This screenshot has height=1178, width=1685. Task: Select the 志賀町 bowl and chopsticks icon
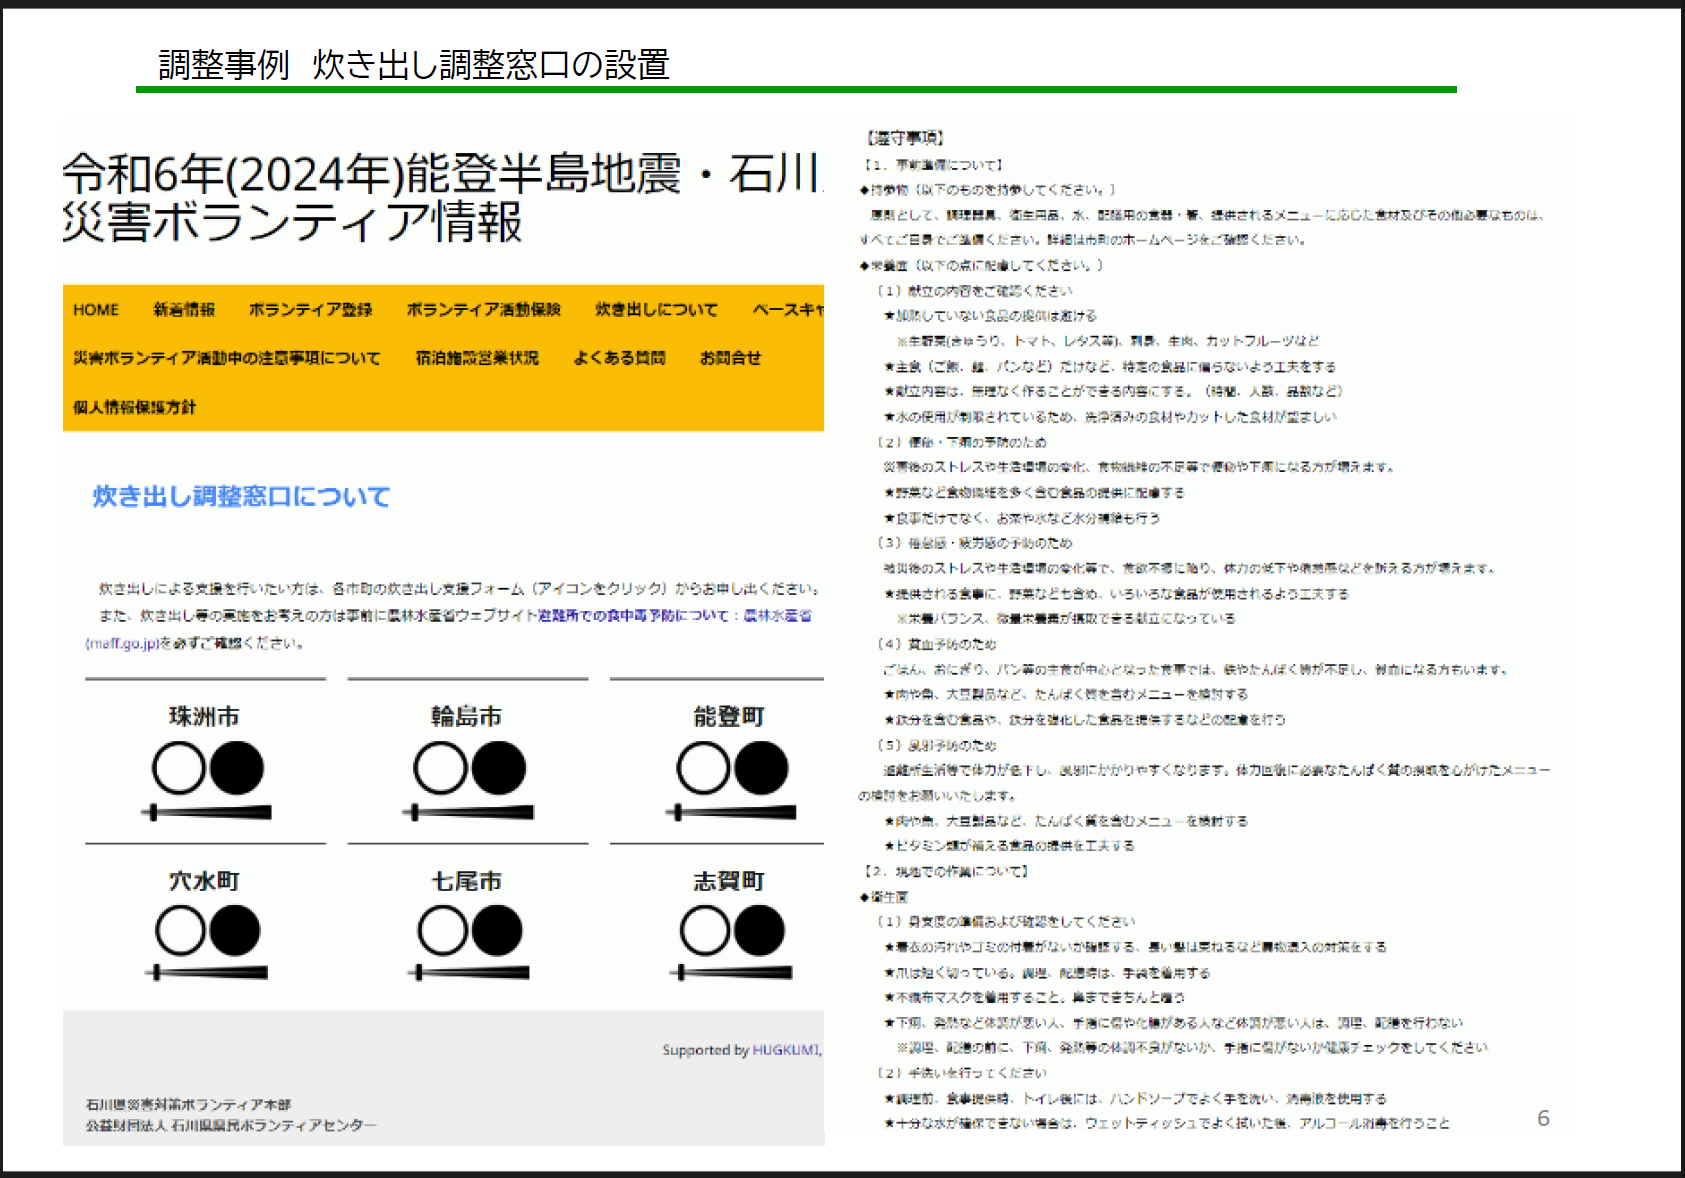pyautogui.click(x=732, y=942)
